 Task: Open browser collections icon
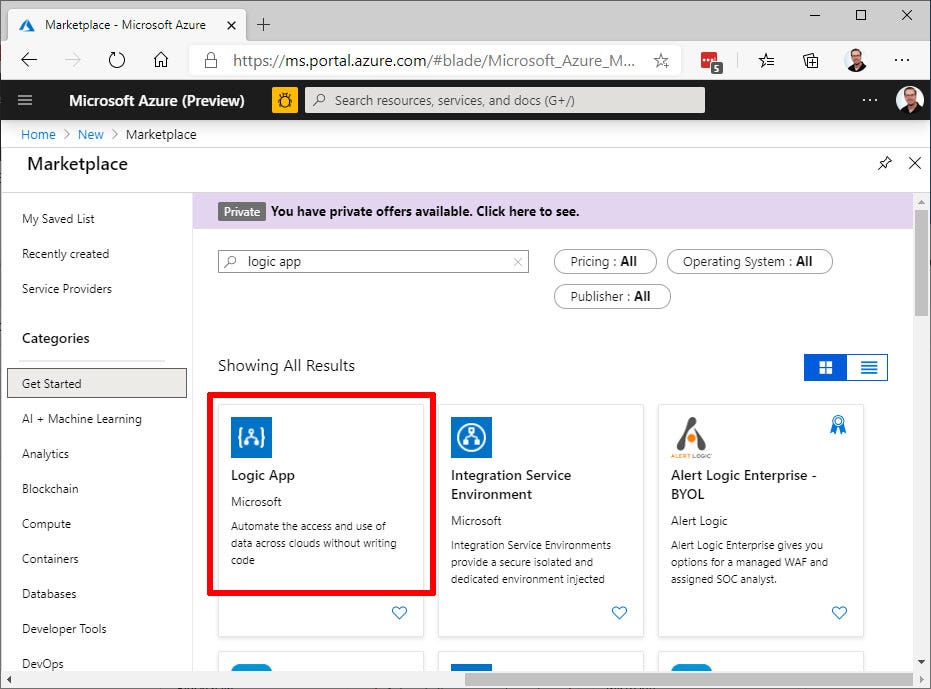pos(810,60)
